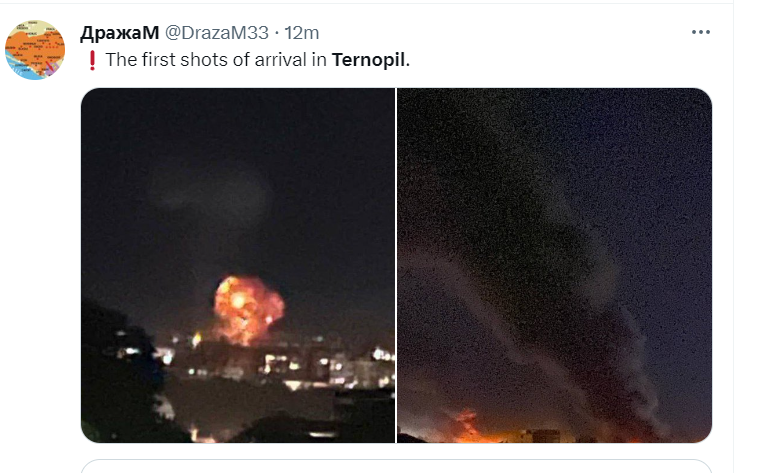
Task: Open the ДражаМ profile avatar picture
Action: click(x=35, y=50)
